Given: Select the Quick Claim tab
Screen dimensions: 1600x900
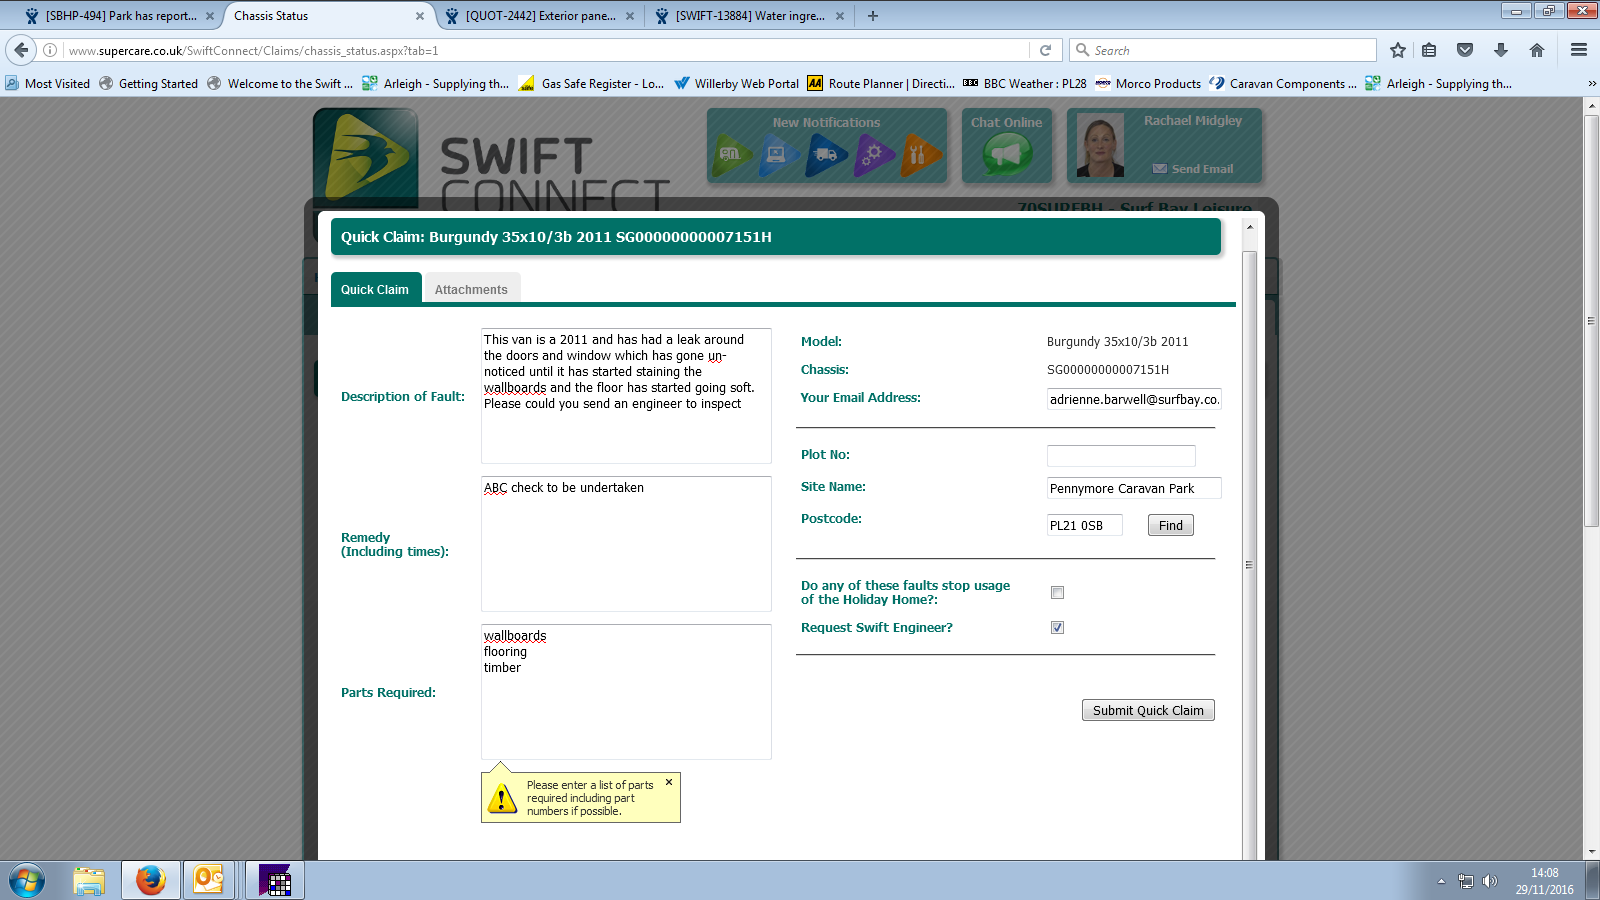Looking at the screenshot, I should 375,290.
